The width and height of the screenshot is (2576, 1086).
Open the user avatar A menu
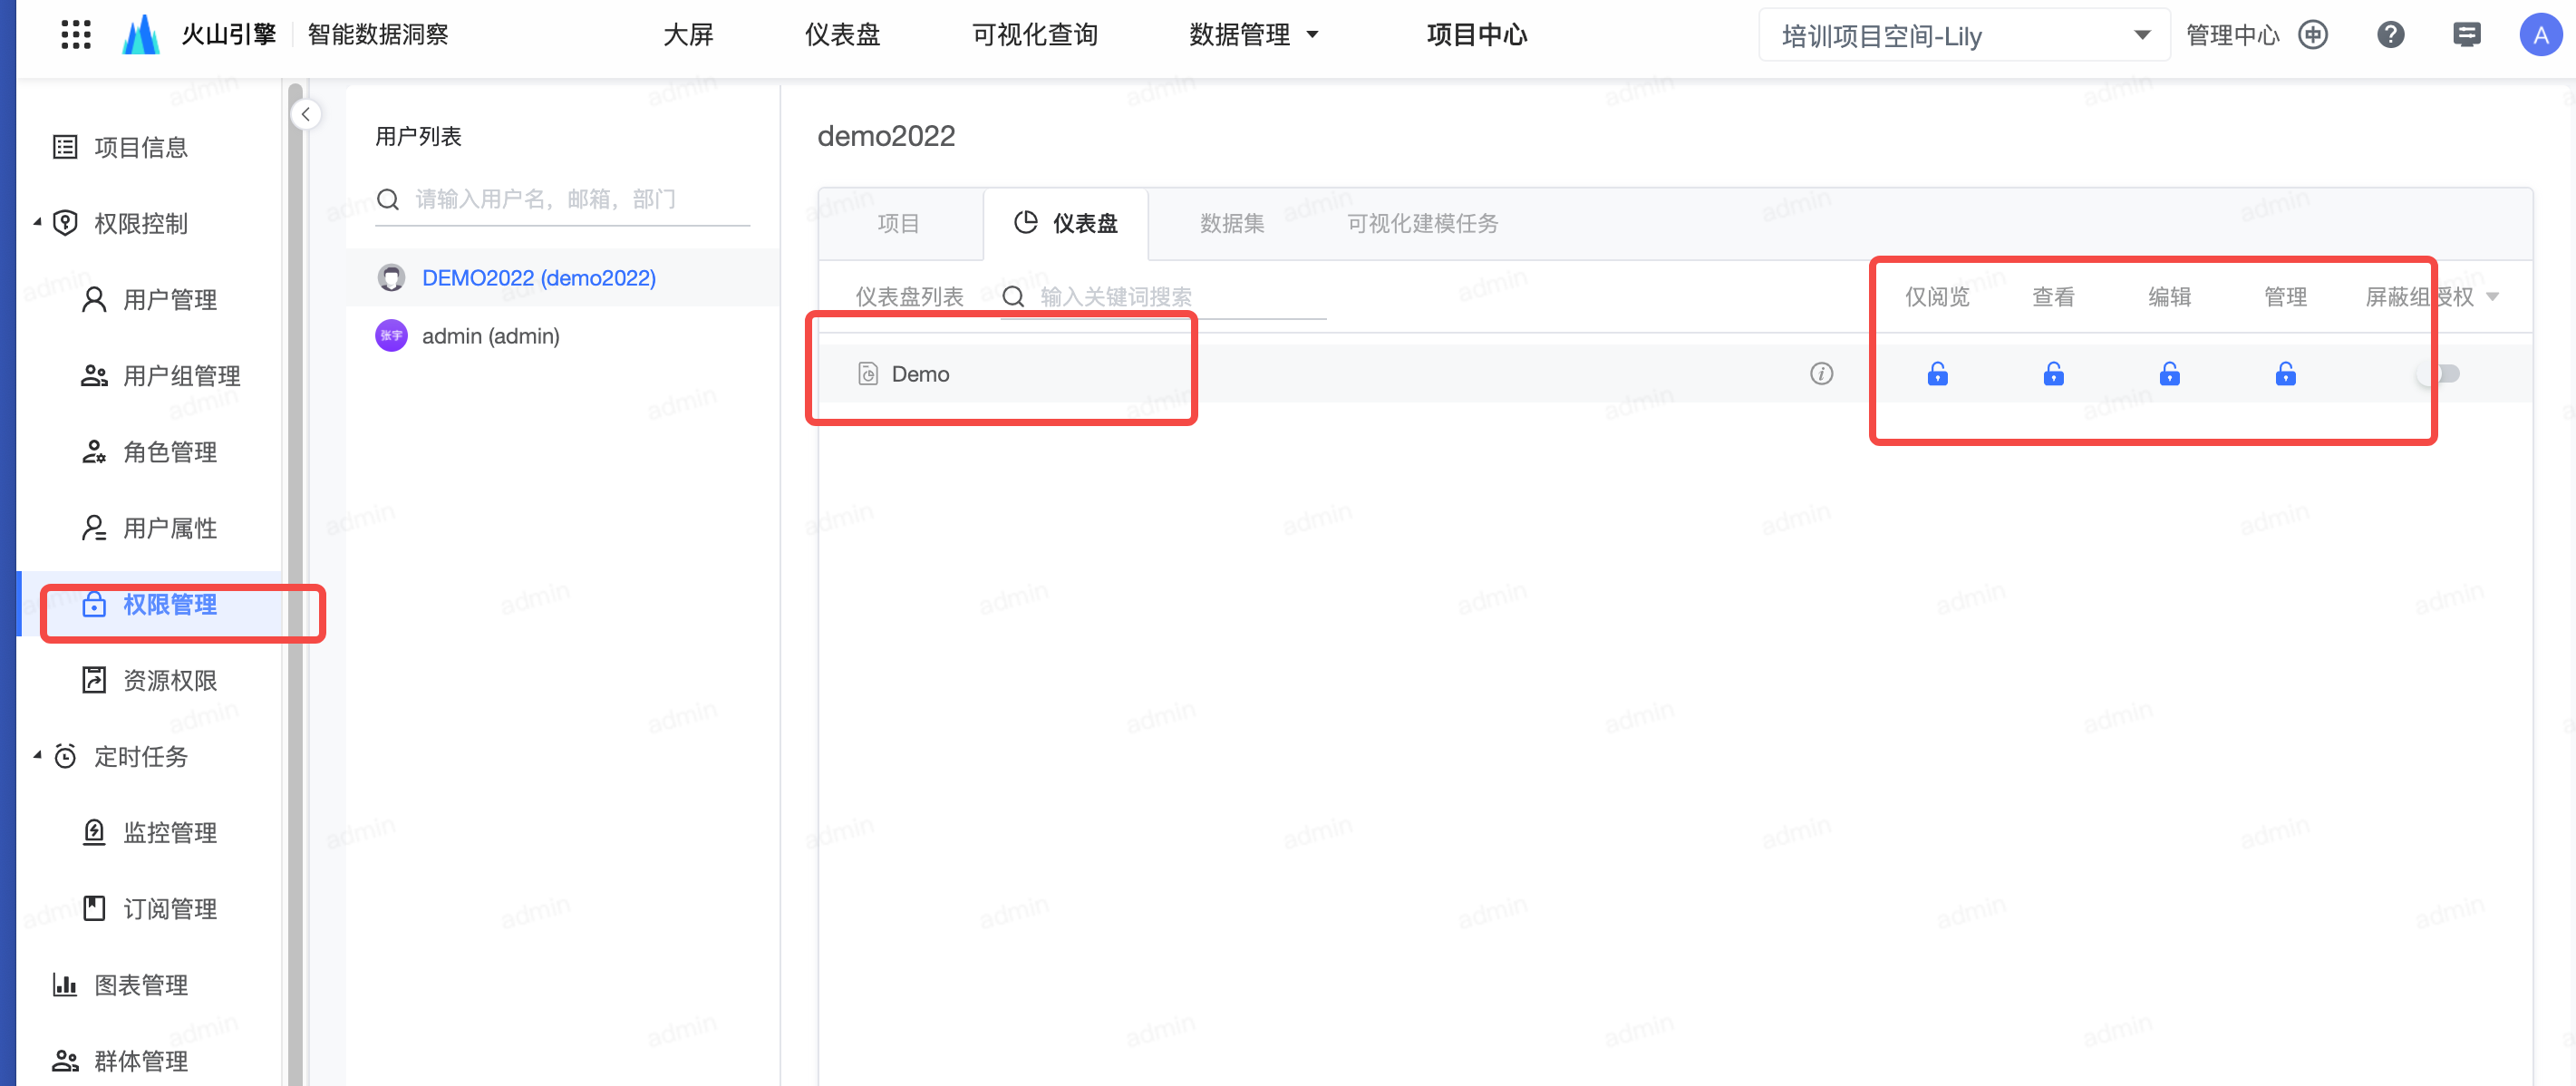(2540, 35)
